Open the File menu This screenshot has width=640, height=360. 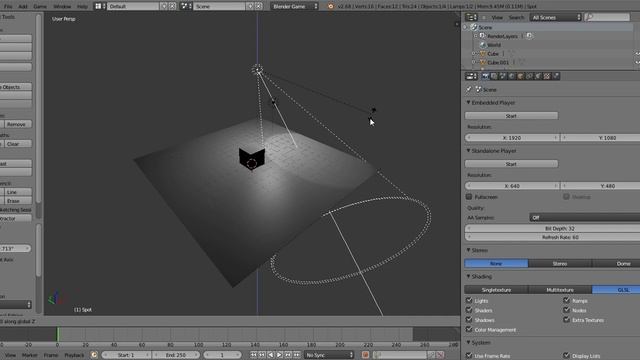[x=8, y=7]
